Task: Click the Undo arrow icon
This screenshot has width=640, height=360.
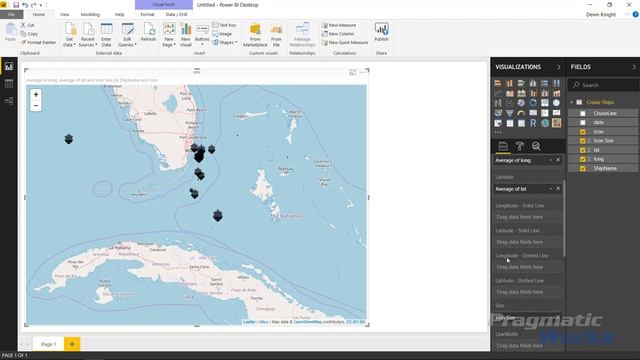Action: click(x=25, y=5)
